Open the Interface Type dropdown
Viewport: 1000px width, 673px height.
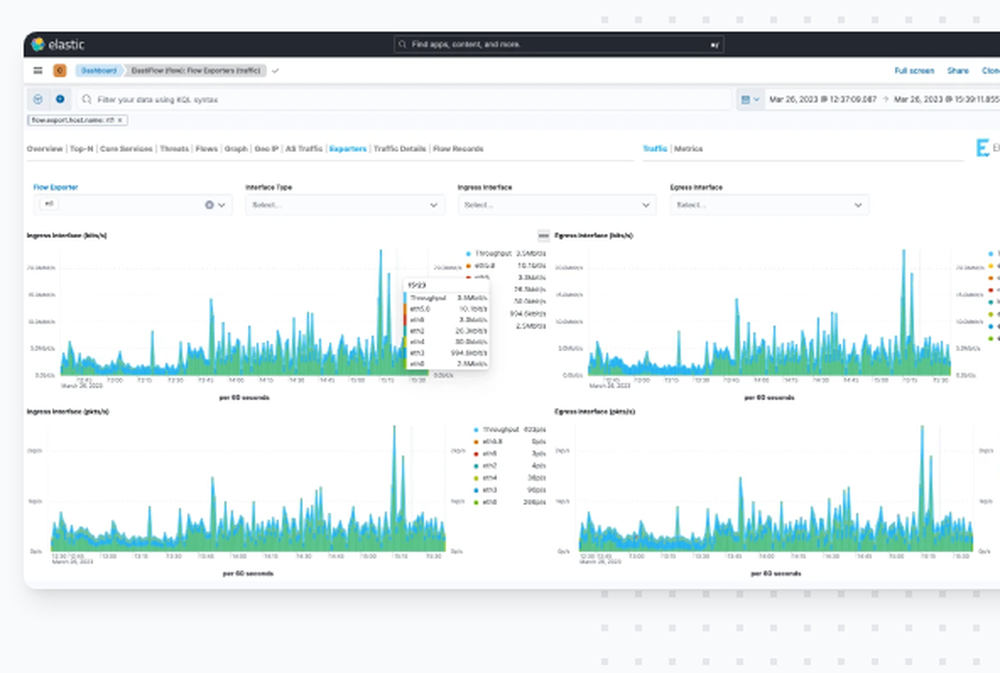click(345, 205)
